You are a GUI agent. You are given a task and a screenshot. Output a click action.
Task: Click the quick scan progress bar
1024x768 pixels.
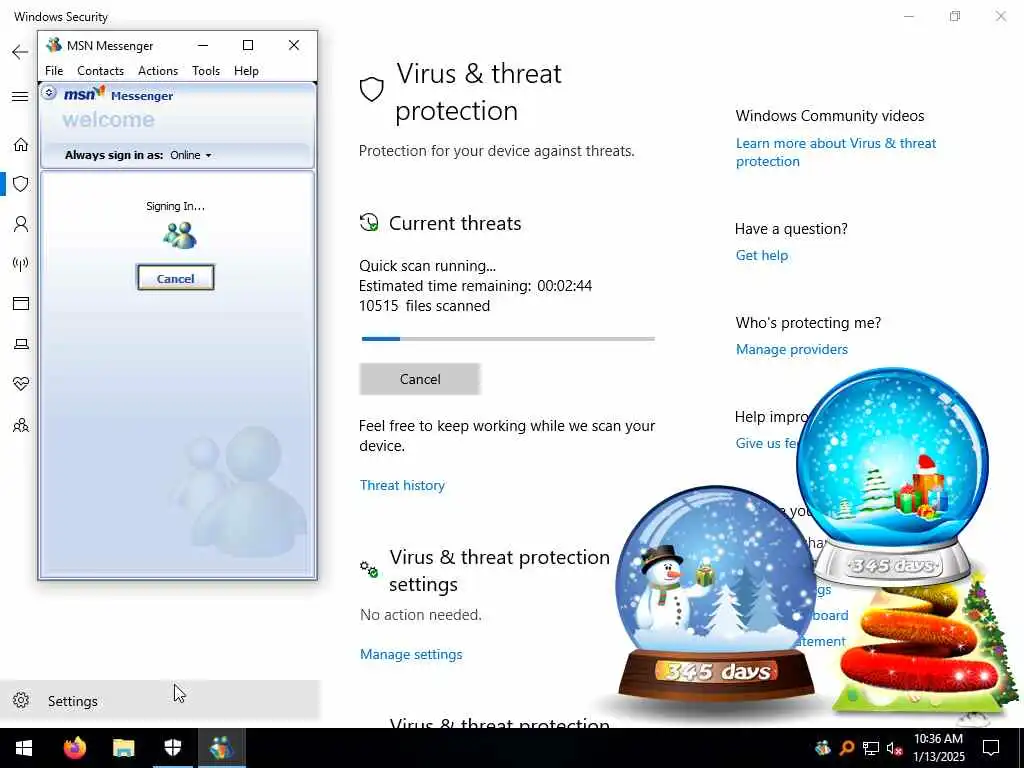point(508,339)
